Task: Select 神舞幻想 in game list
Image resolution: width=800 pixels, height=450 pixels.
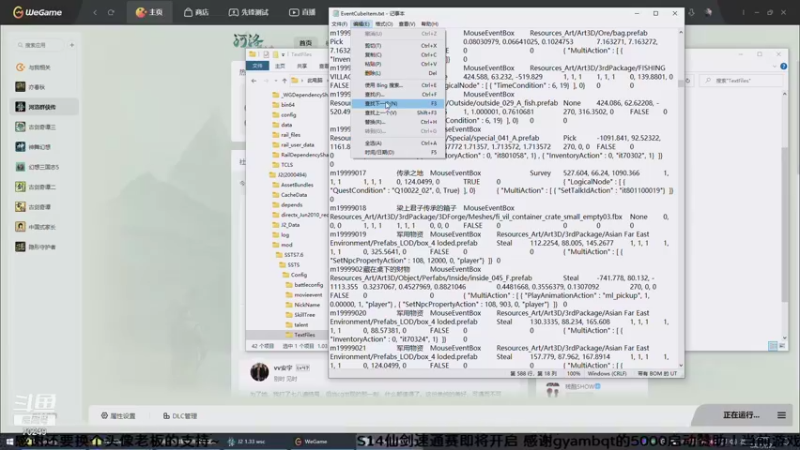Action: (34, 147)
